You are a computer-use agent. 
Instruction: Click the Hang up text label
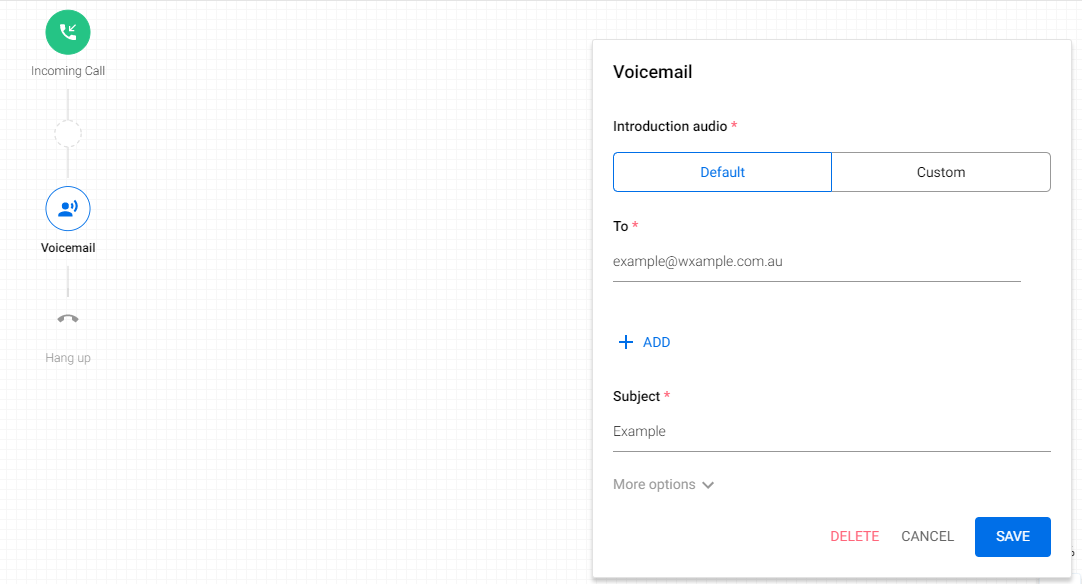click(x=68, y=358)
